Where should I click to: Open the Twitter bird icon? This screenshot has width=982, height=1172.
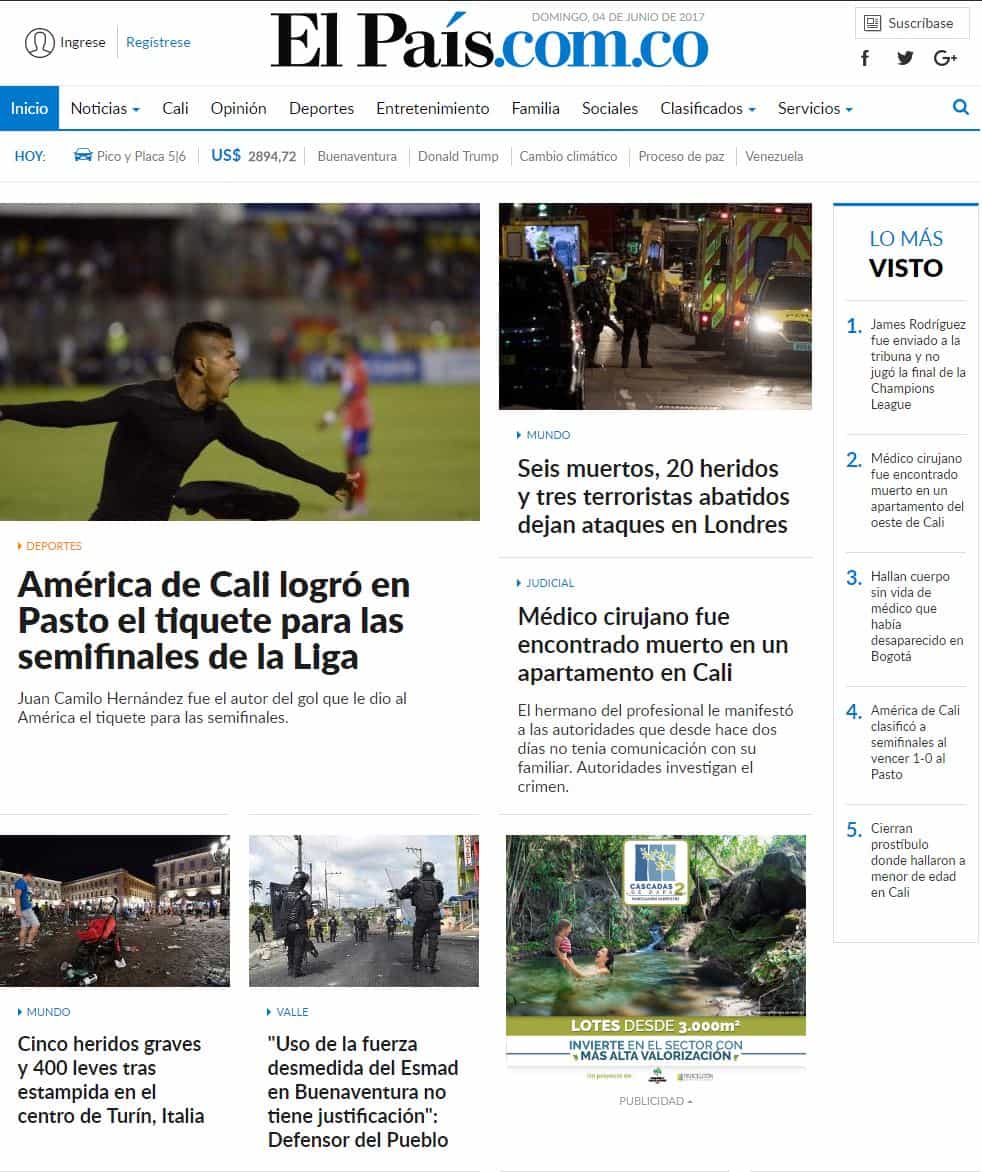[x=905, y=58]
